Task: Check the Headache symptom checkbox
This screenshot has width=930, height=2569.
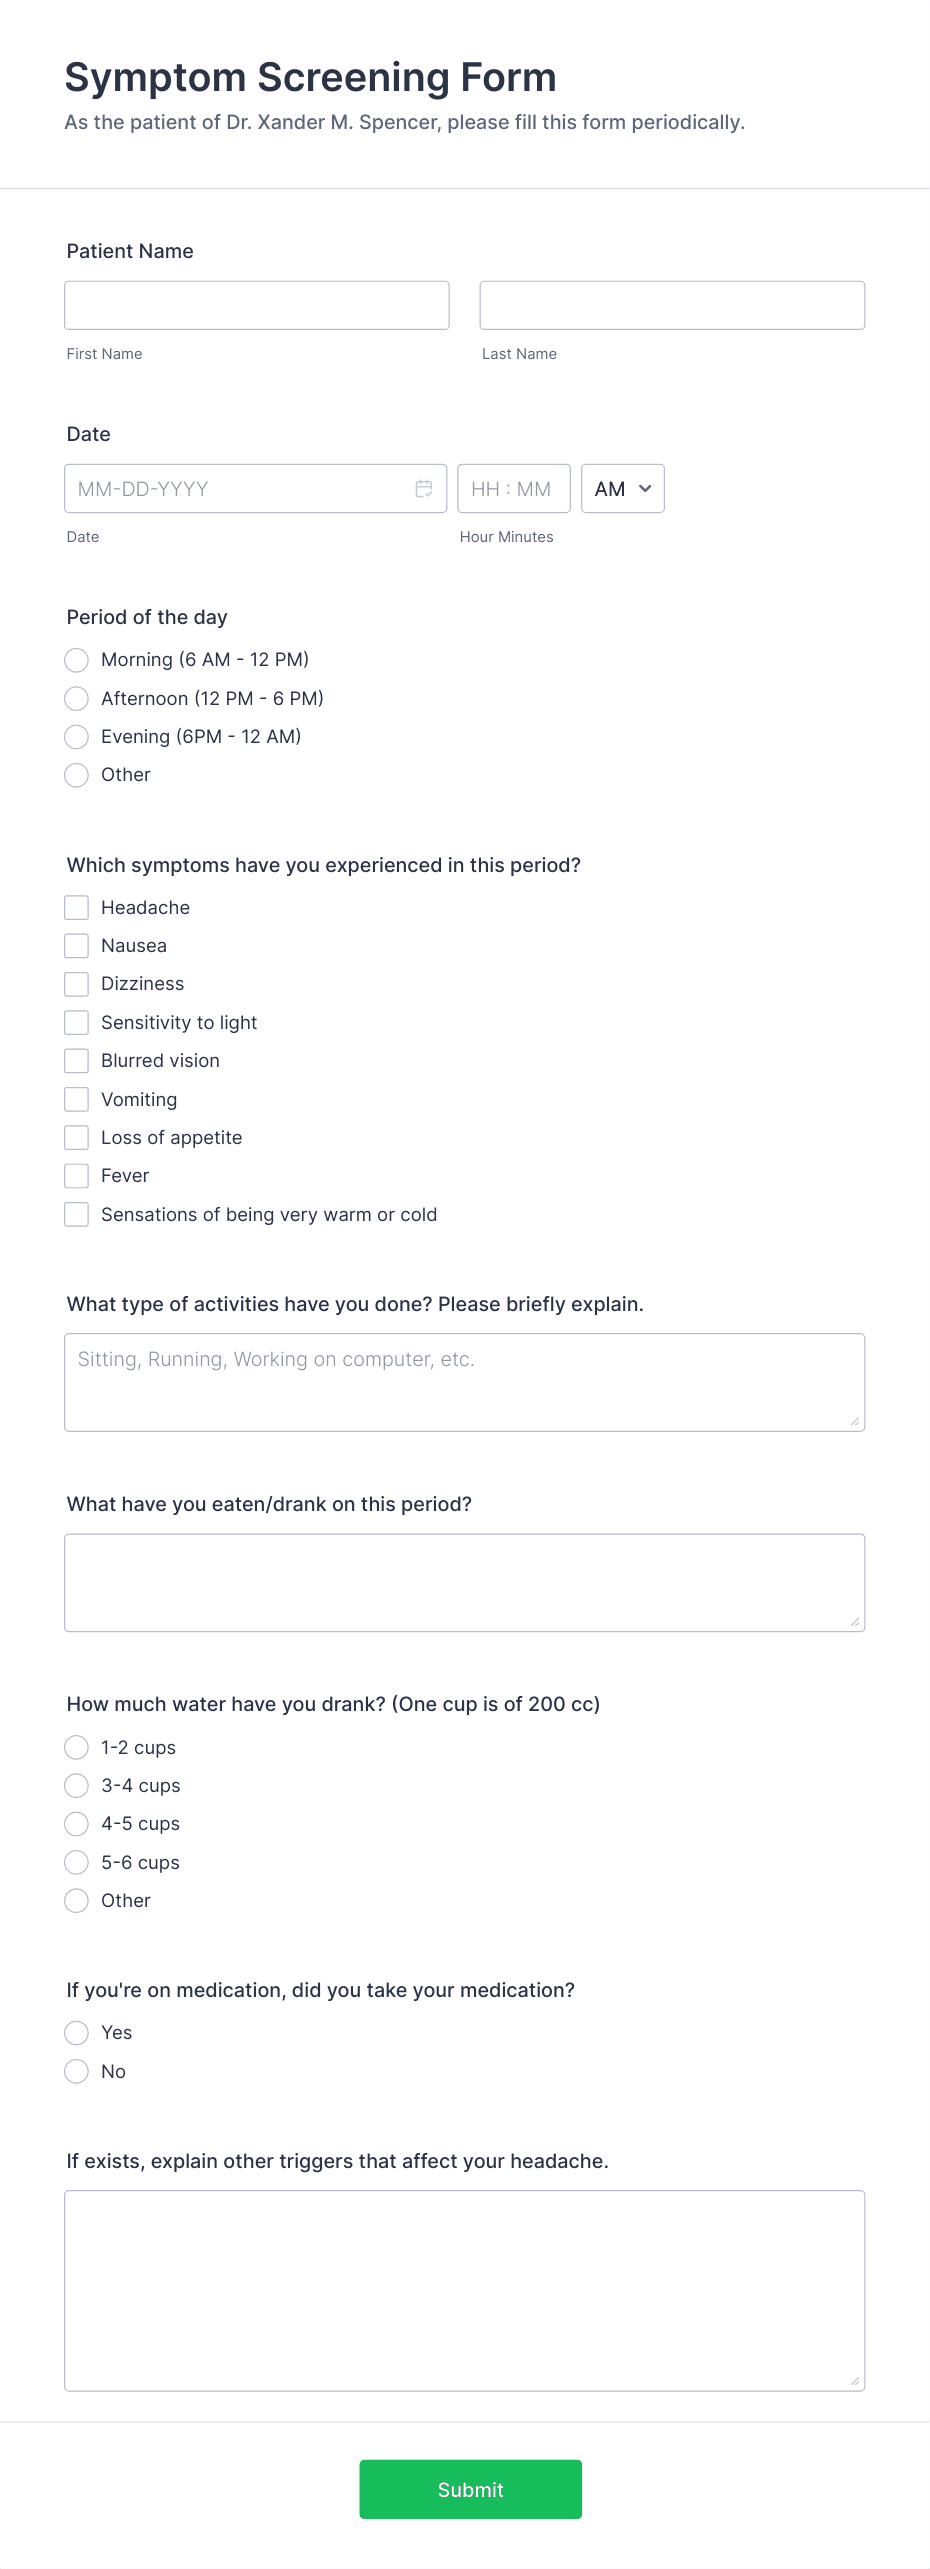Action: point(76,907)
